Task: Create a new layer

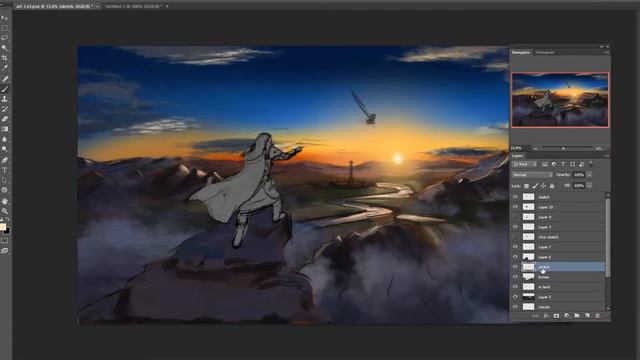Action: tap(587, 316)
